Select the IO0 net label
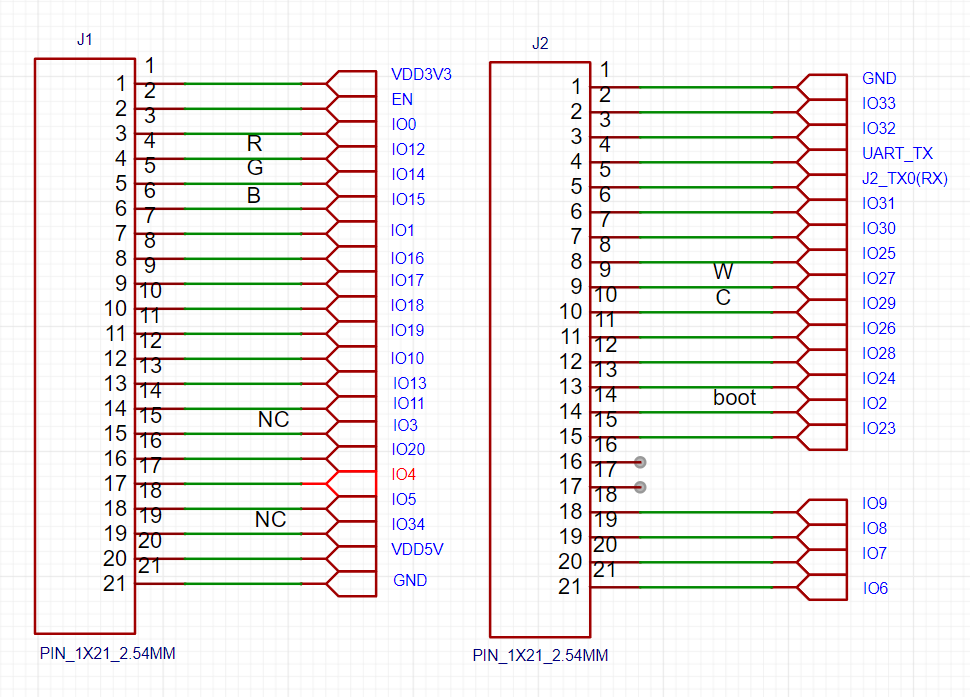Viewport: 970px width, 697px height. point(404,124)
